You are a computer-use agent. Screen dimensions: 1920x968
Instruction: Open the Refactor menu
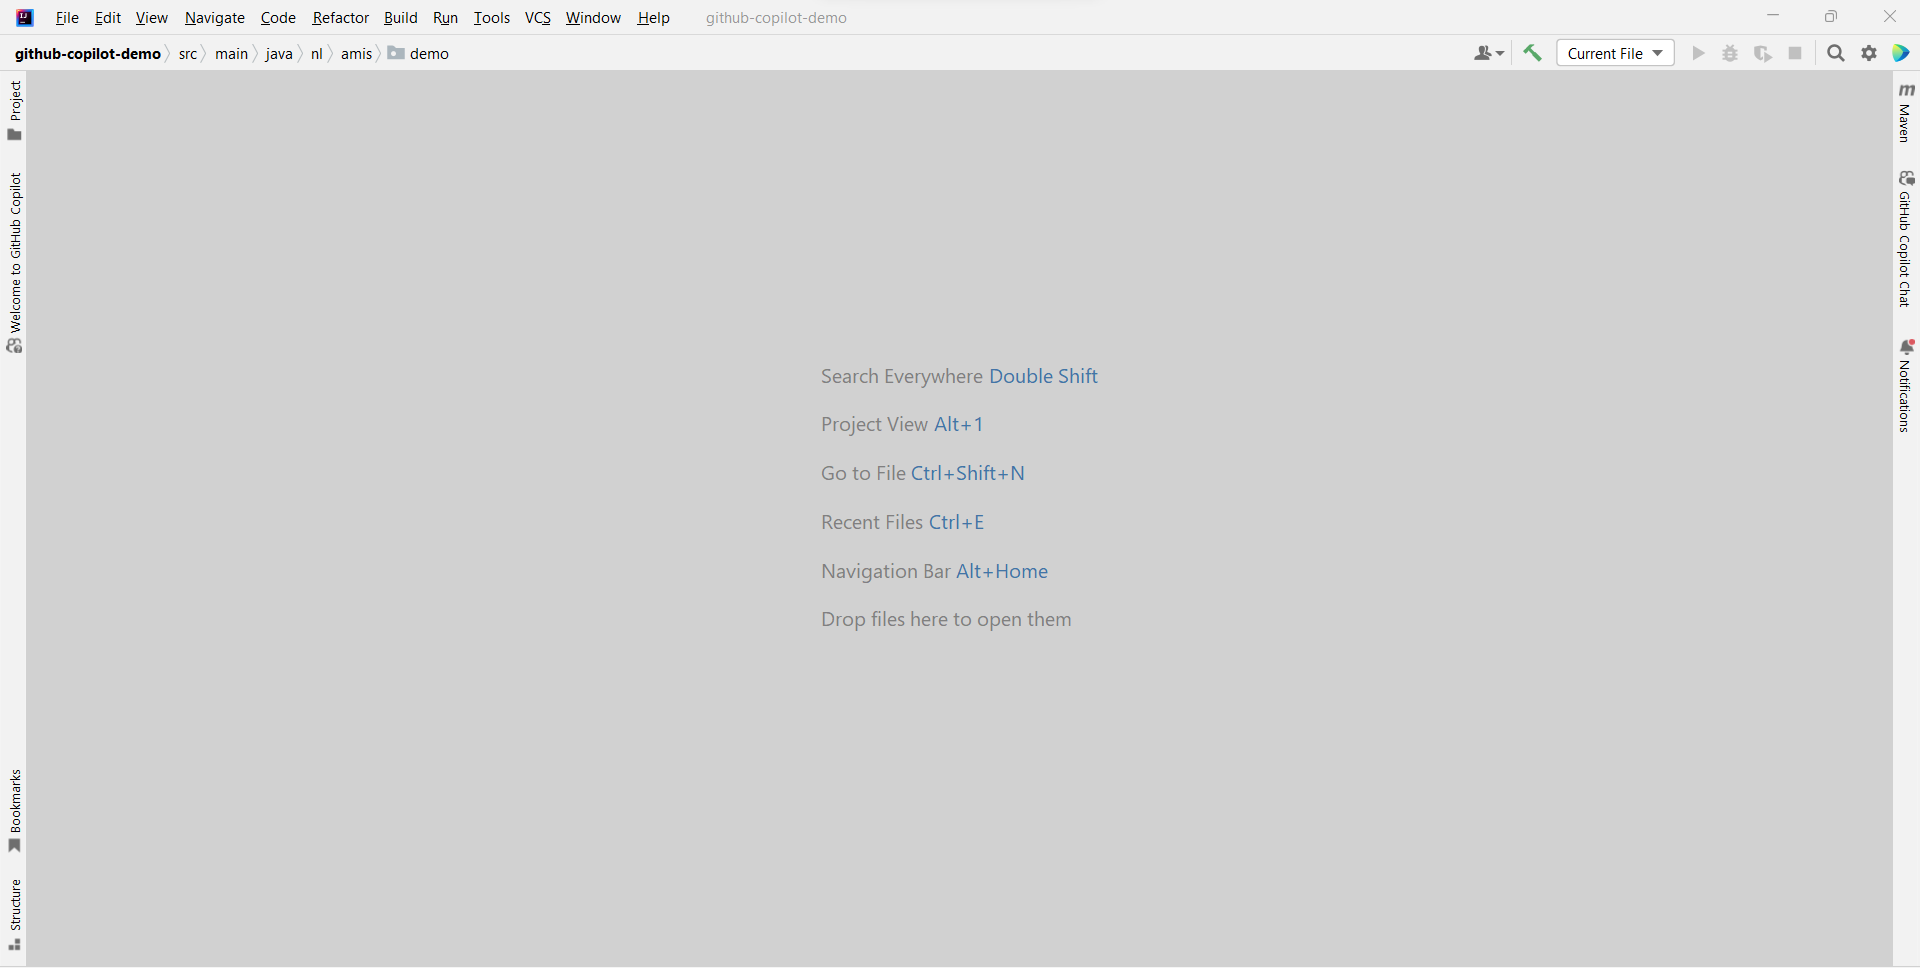click(340, 17)
